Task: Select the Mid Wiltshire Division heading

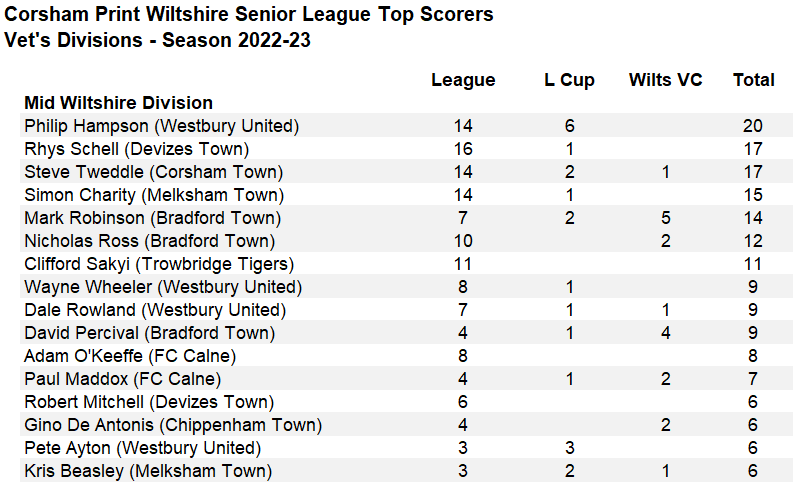Action: pos(118,103)
